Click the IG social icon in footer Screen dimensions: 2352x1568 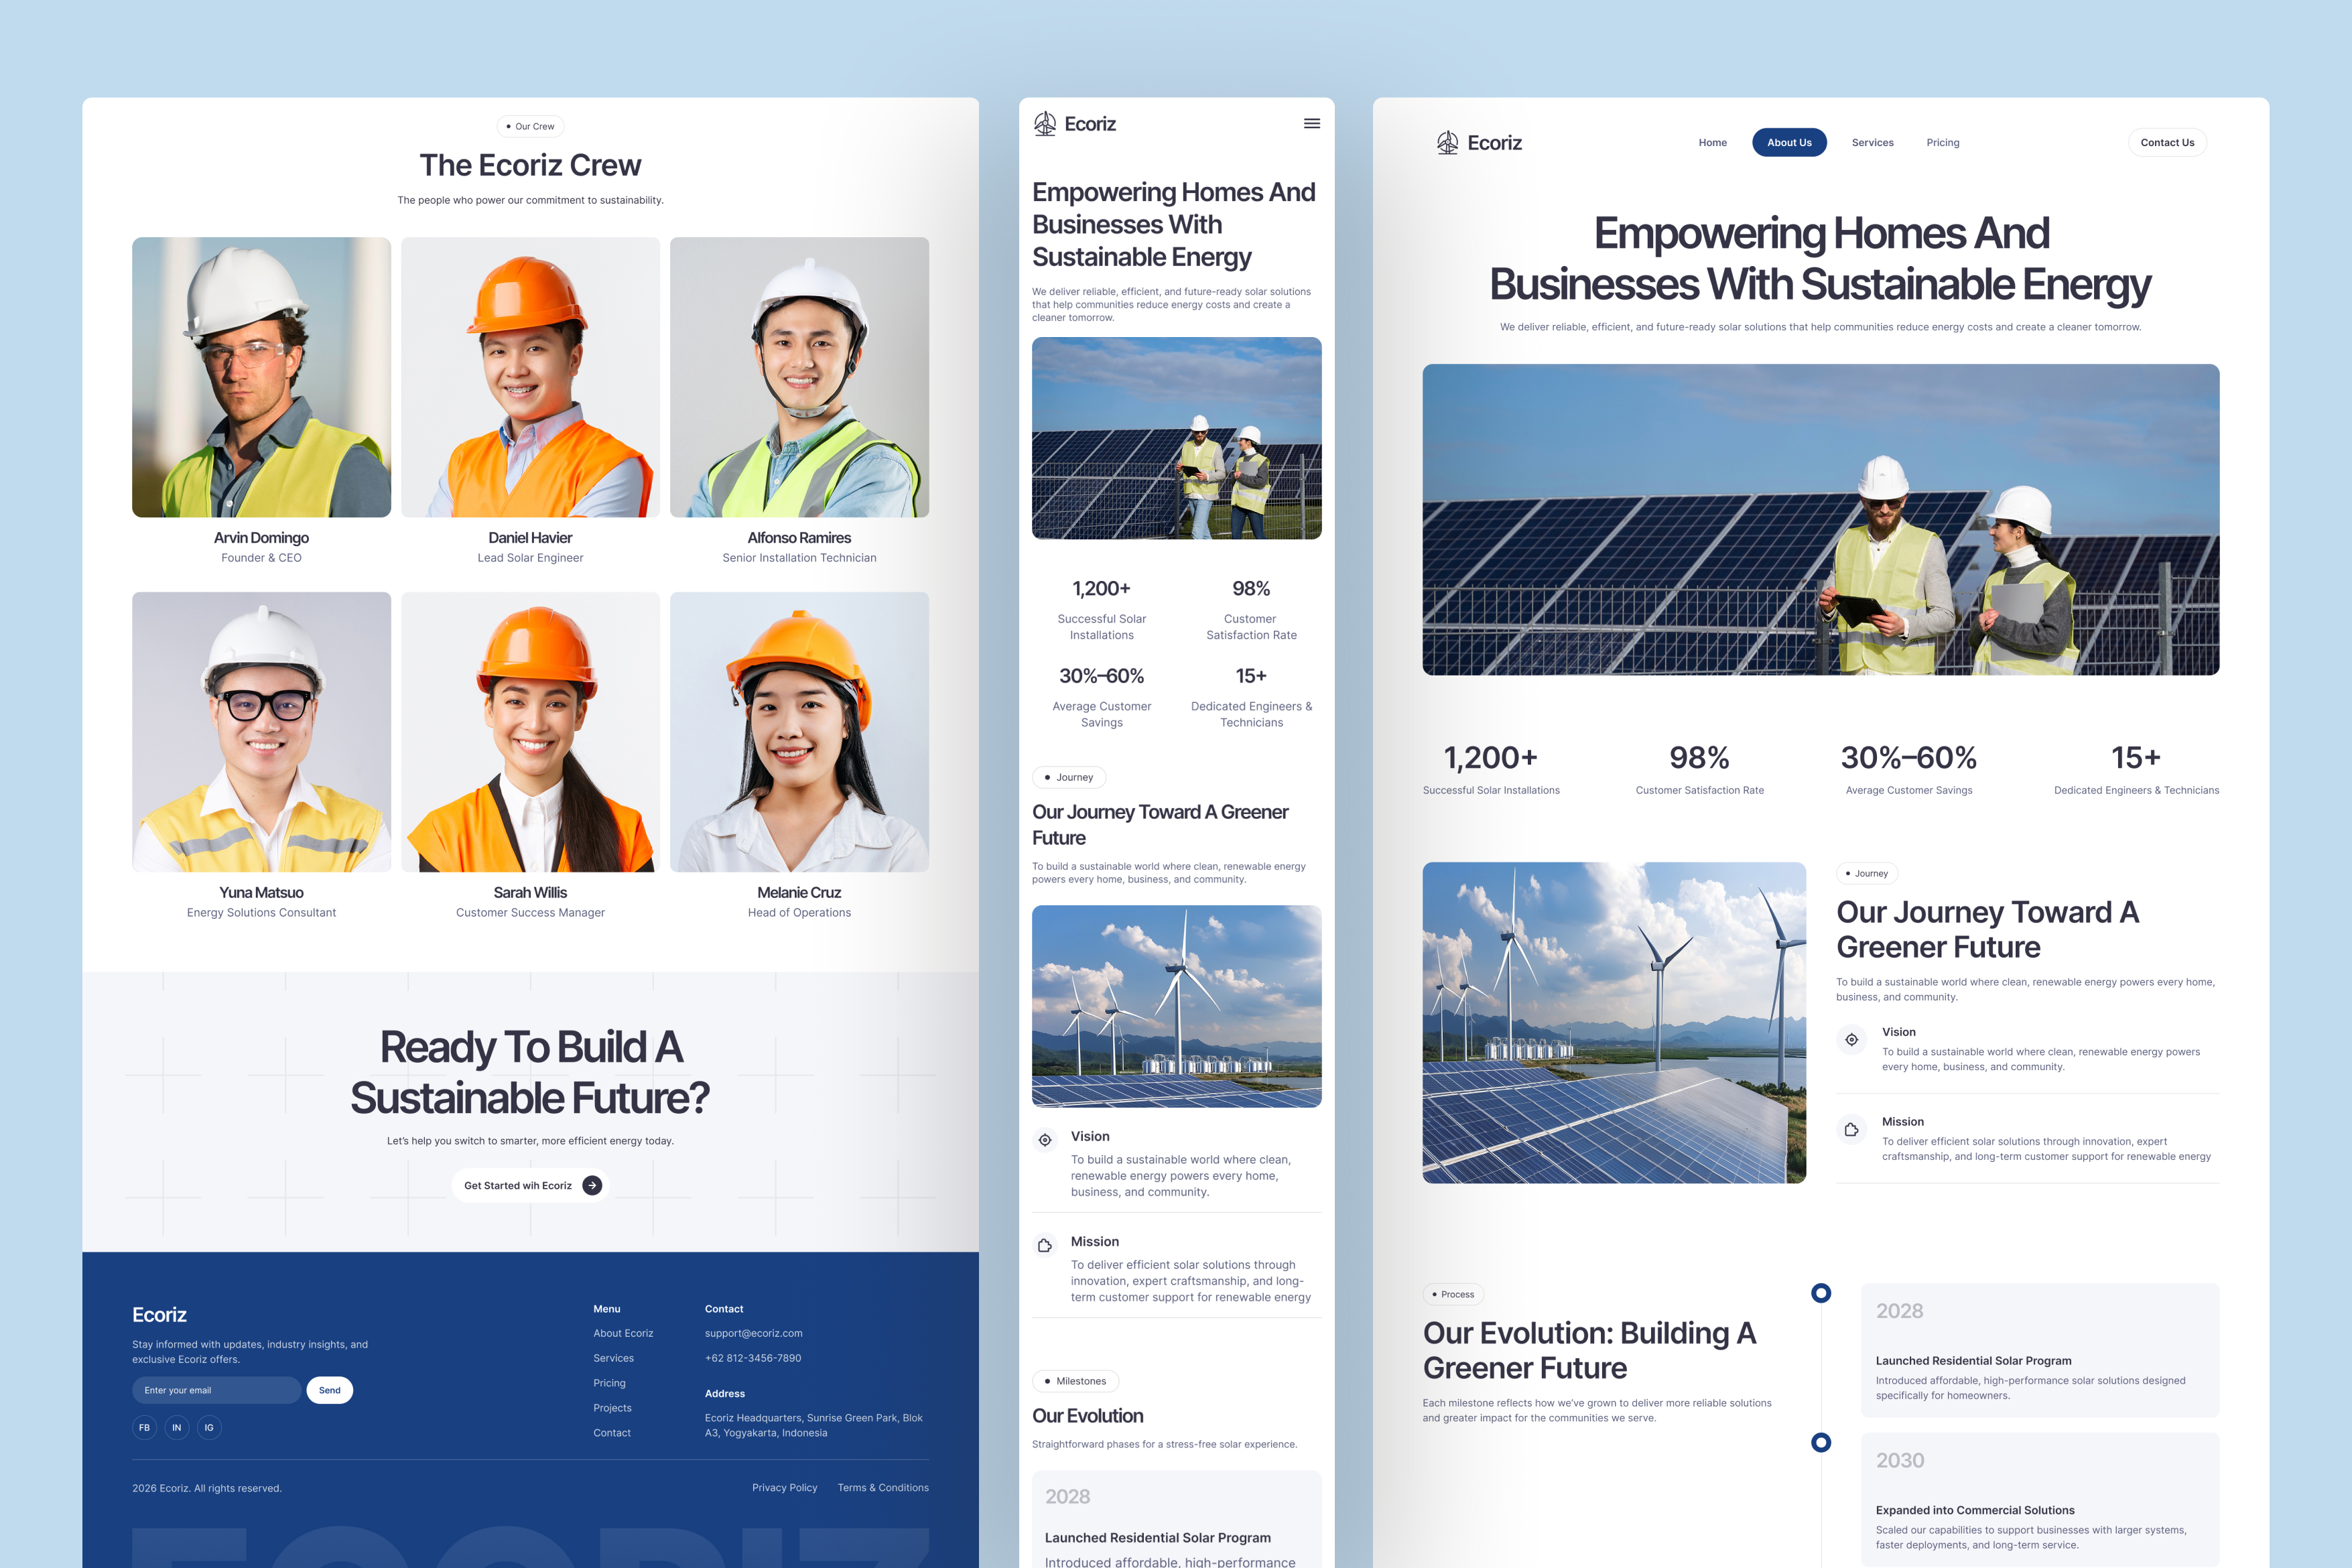point(209,1427)
